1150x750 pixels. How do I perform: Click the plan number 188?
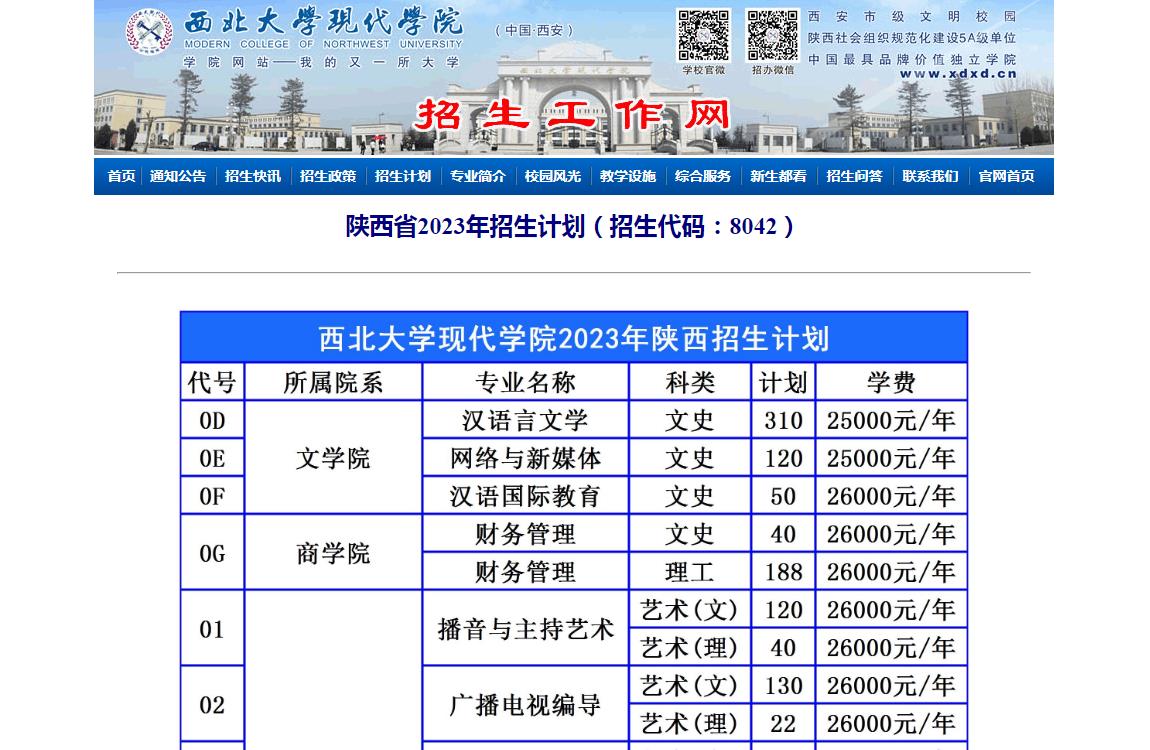tap(783, 572)
